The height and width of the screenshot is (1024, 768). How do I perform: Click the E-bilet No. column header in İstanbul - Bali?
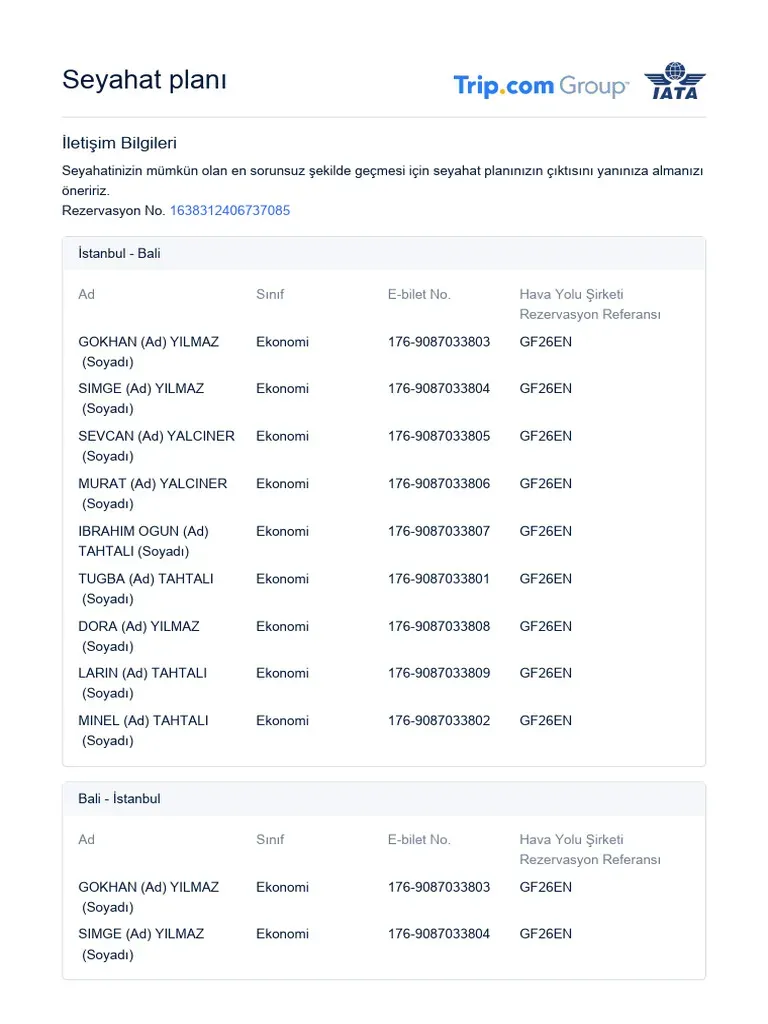coord(419,294)
